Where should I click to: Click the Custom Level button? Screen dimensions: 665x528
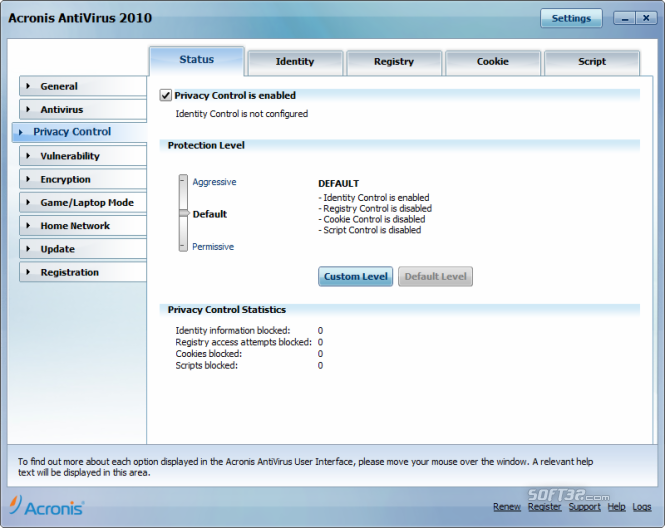click(355, 277)
